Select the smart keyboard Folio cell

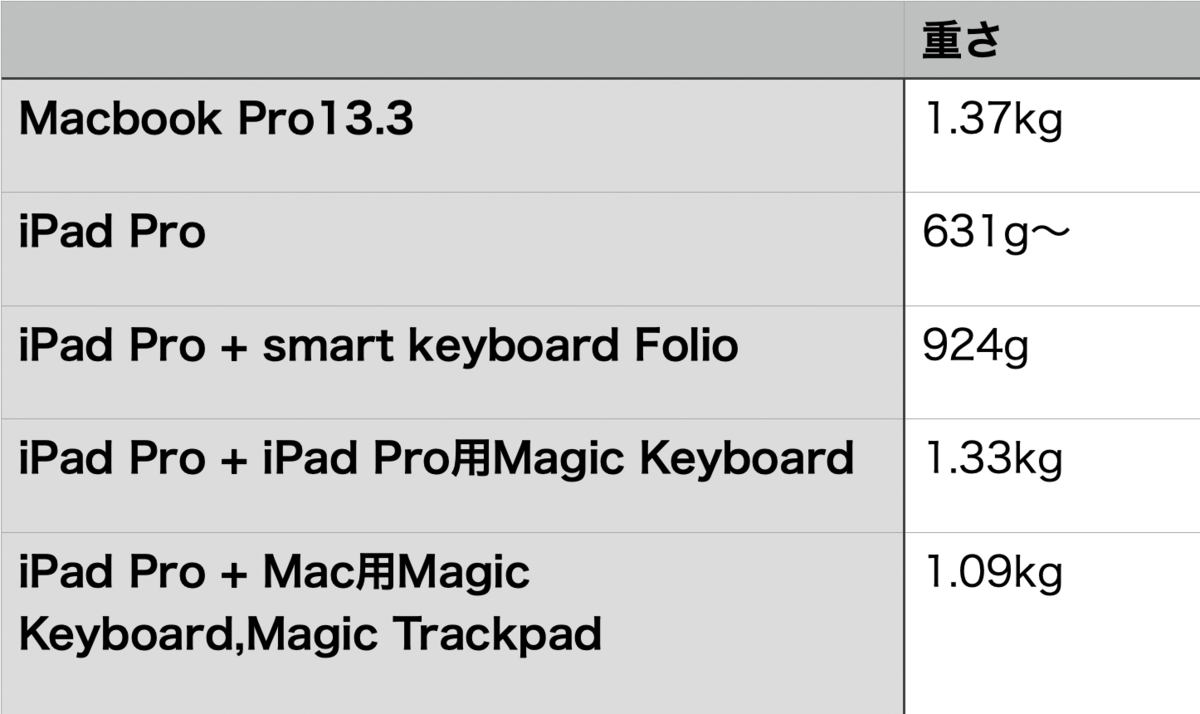[452, 362]
